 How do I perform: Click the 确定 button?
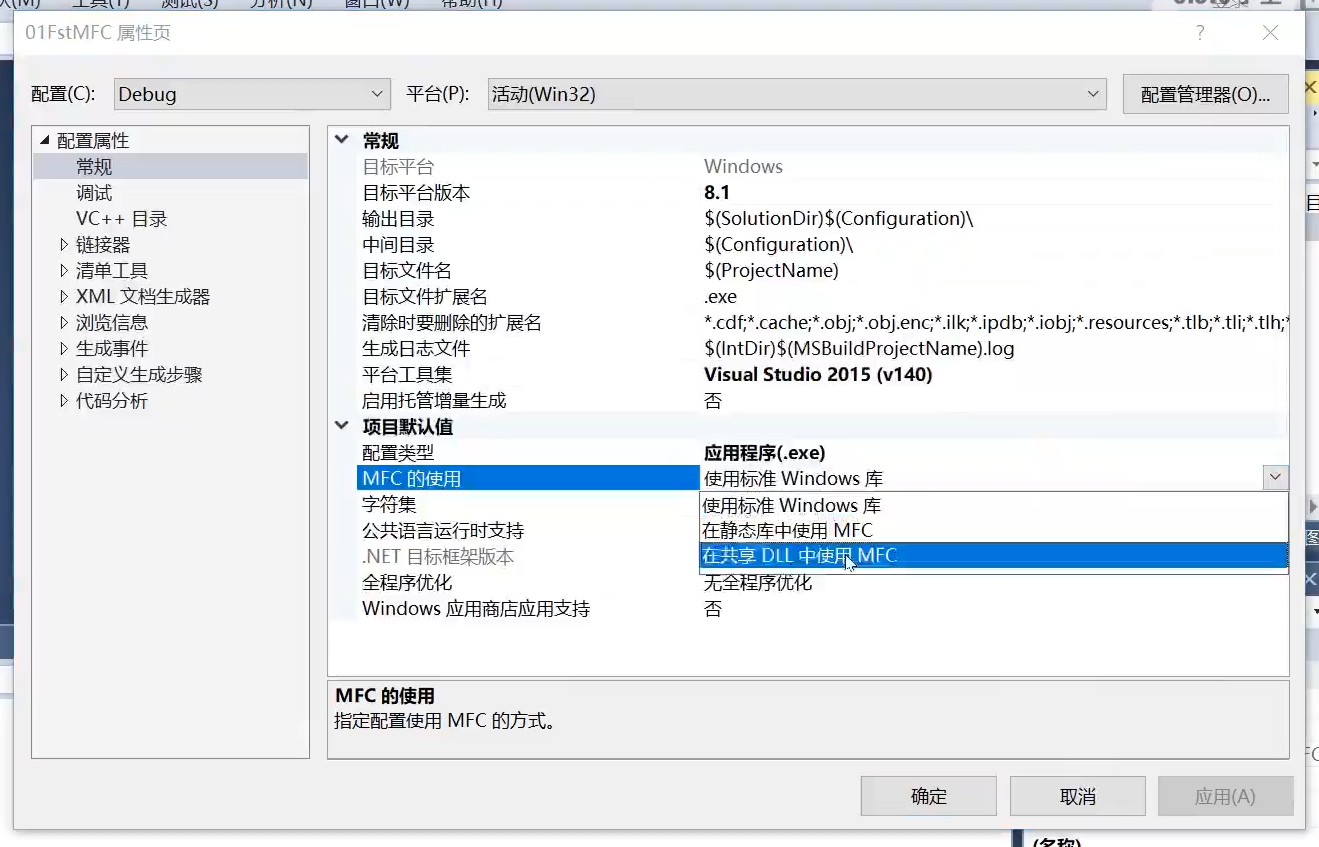[x=928, y=796]
